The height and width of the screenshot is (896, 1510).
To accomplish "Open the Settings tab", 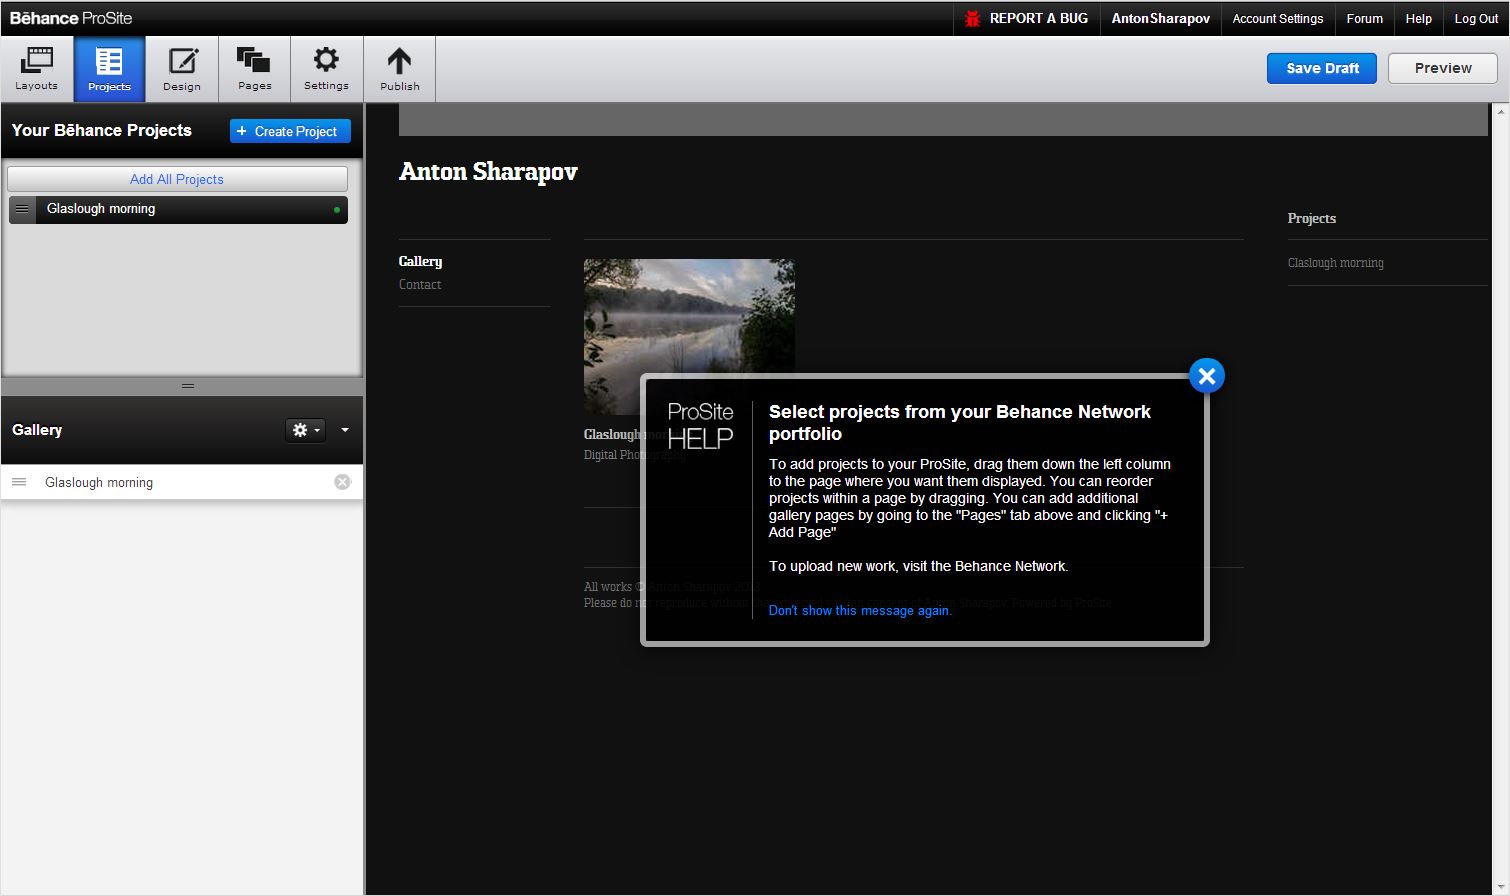I will [327, 69].
